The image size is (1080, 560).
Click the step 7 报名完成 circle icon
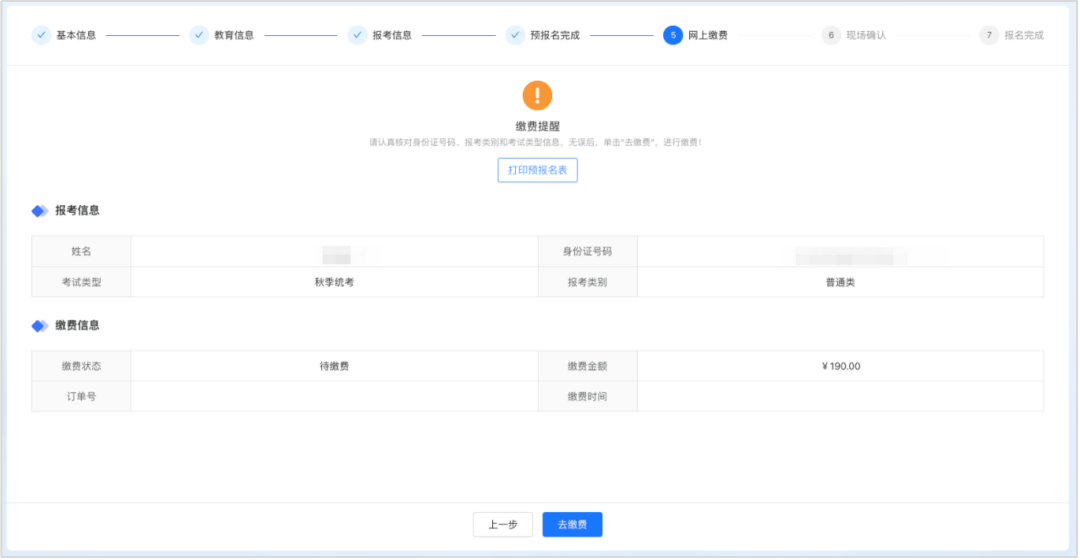coord(989,35)
